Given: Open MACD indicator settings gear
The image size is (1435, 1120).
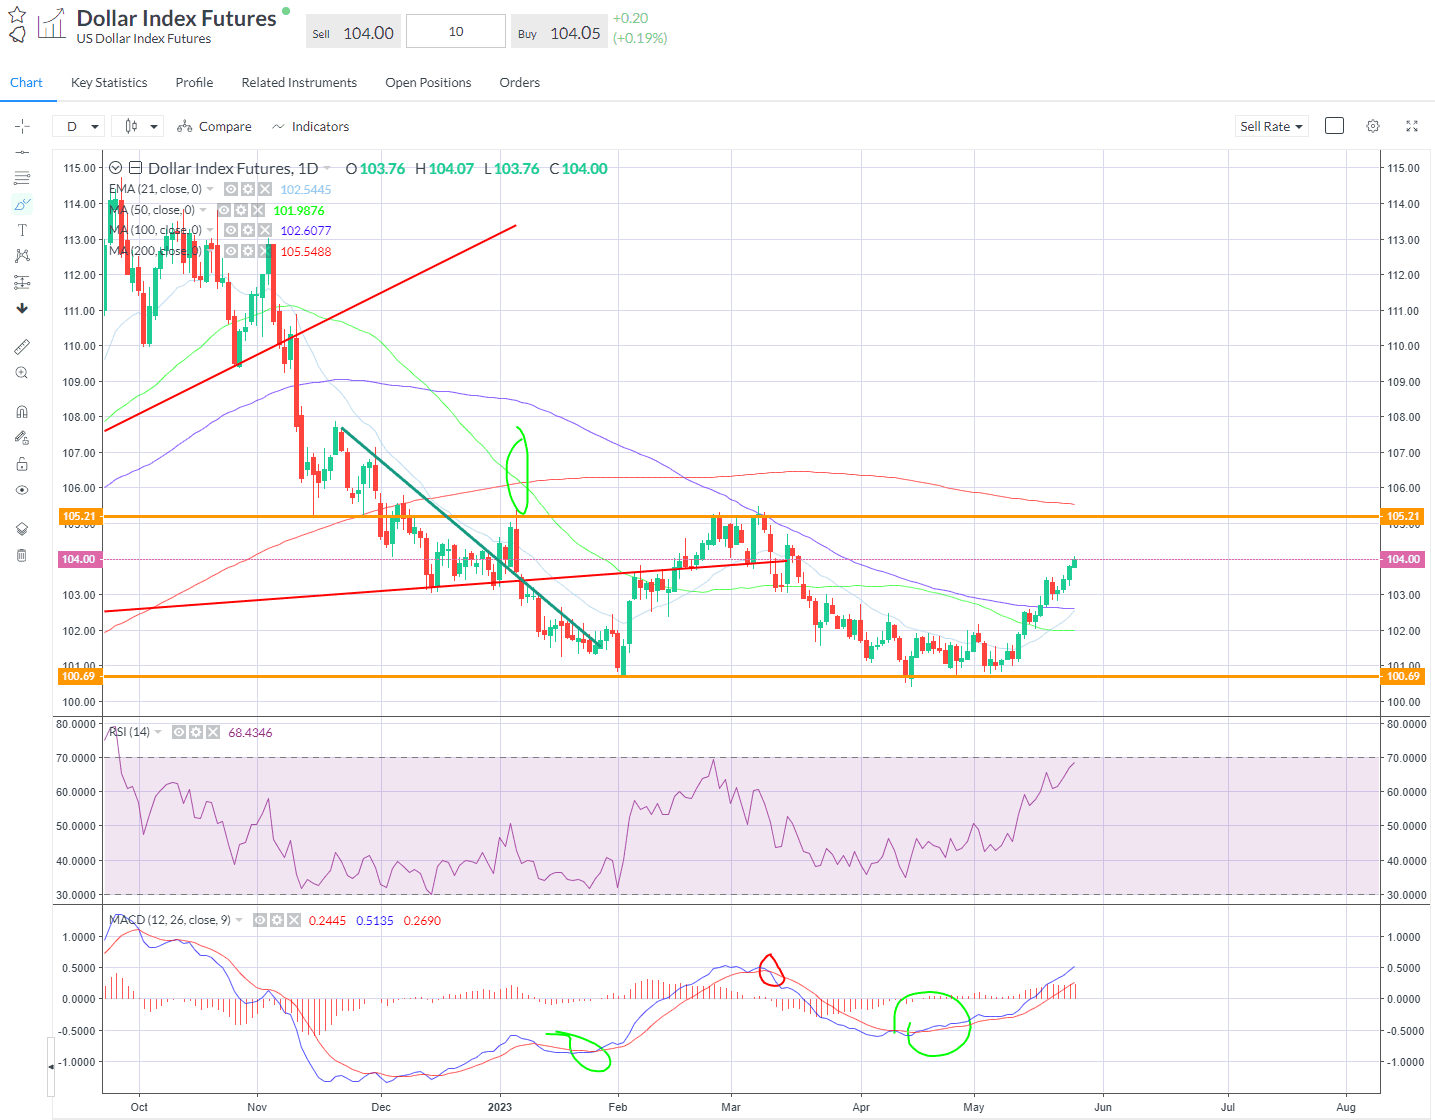Looking at the screenshot, I should coord(277,920).
